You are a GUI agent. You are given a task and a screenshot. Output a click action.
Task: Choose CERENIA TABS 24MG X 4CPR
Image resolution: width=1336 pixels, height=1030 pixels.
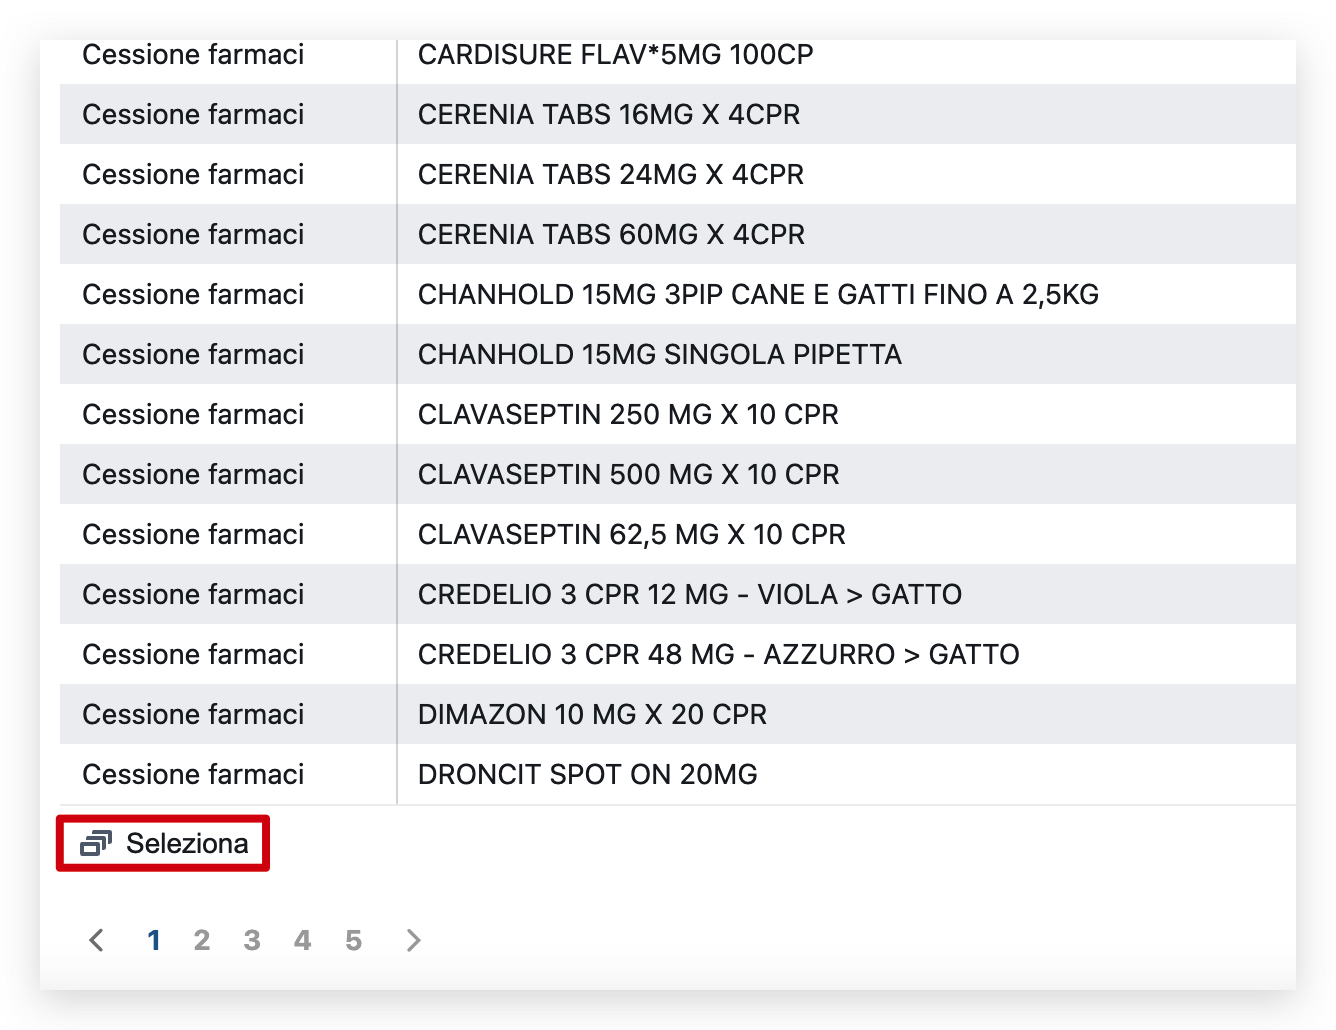[x=610, y=175]
